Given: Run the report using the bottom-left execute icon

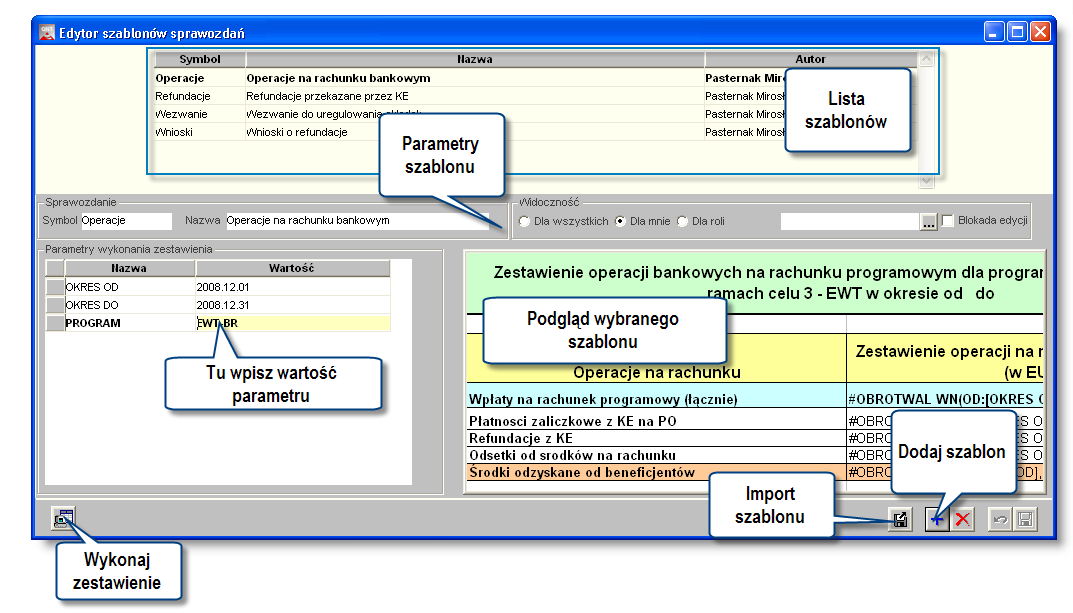Looking at the screenshot, I should pos(63,519).
